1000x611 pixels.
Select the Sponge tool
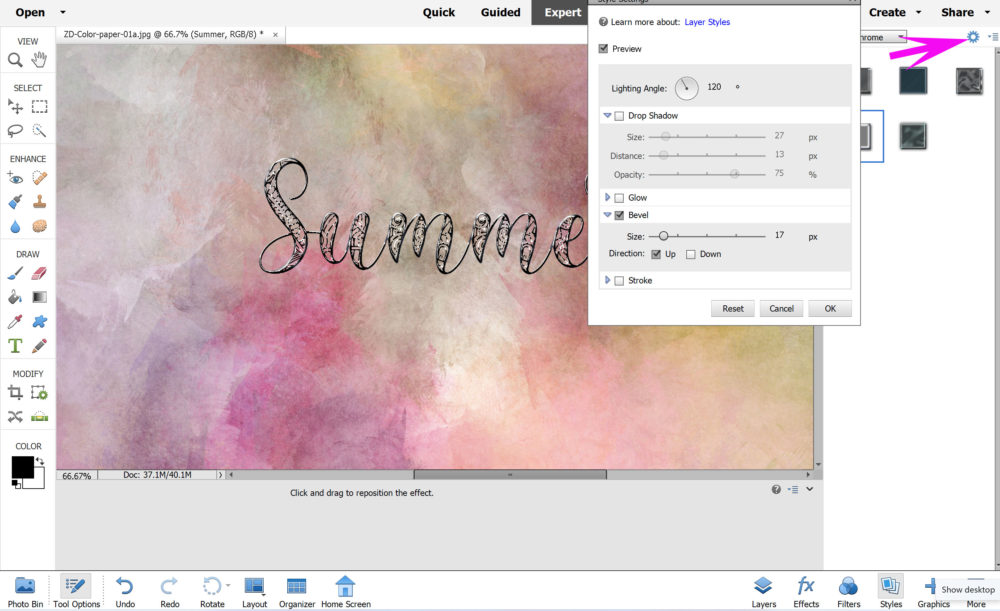coord(40,226)
